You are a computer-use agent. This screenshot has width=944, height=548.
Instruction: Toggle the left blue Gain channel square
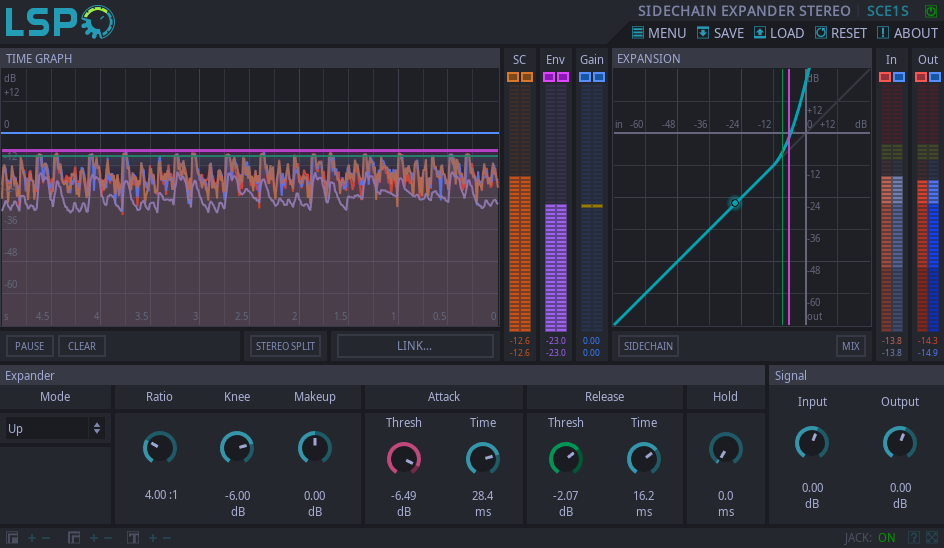tap(585, 77)
